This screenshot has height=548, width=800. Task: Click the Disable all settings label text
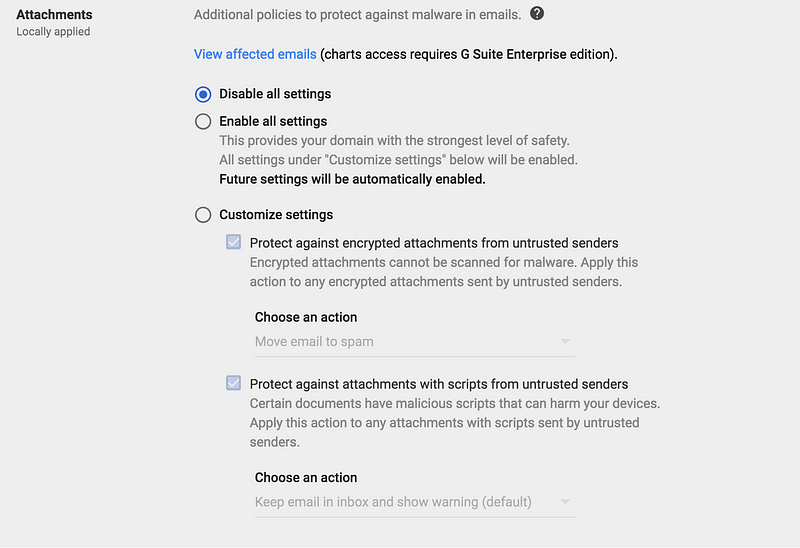tap(275, 94)
